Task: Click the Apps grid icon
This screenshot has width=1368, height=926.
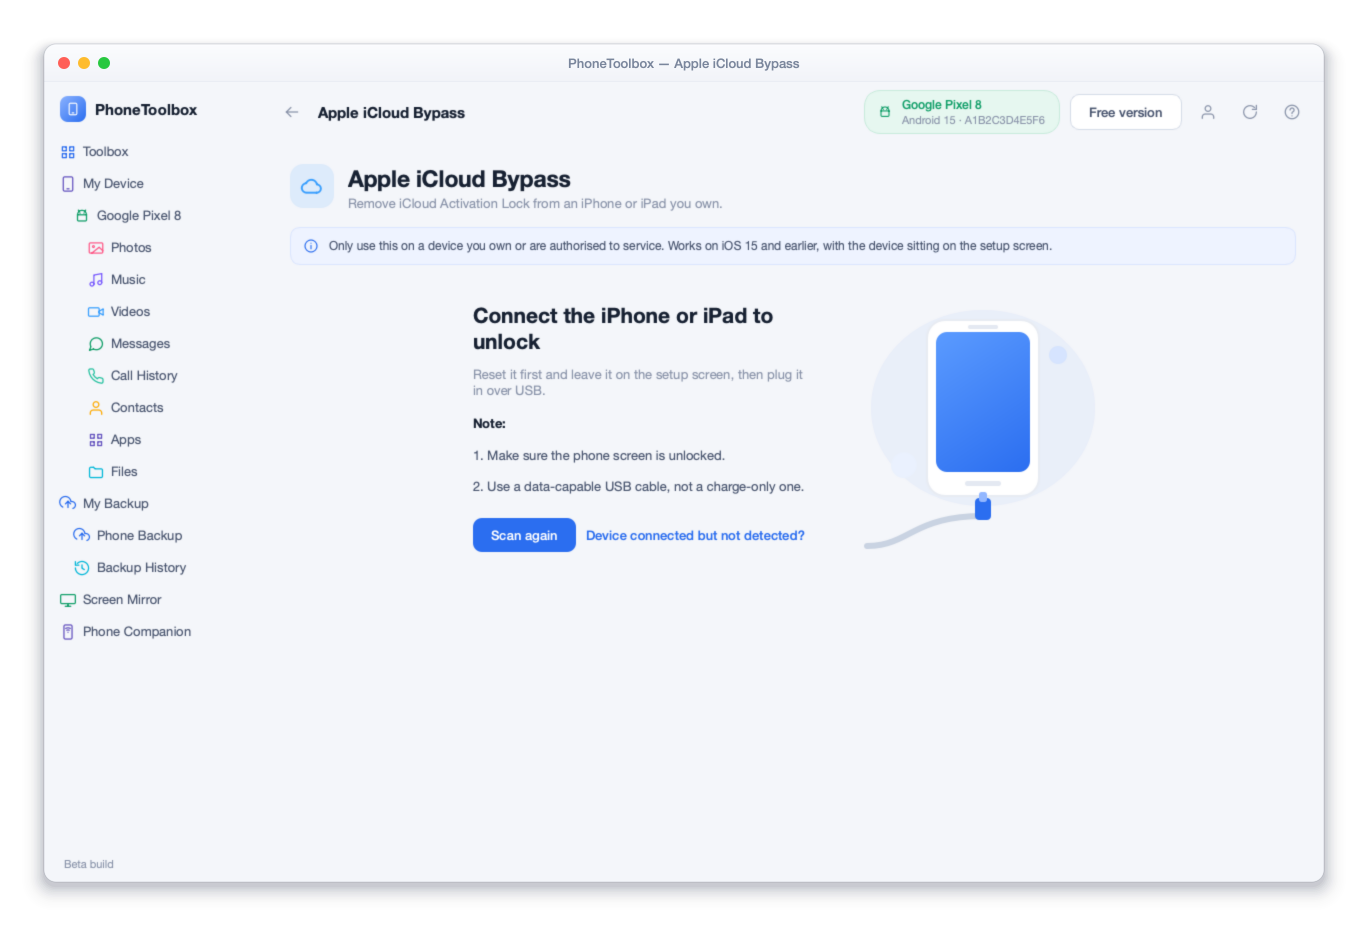Action: [96, 440]
